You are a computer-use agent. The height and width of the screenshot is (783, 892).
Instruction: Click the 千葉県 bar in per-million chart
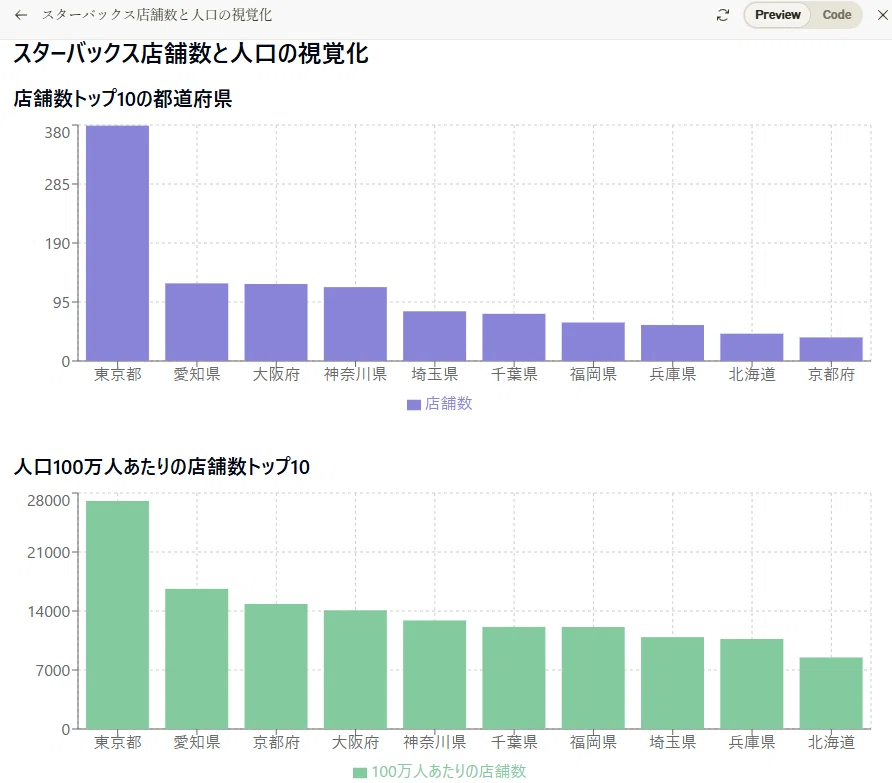point(514,678)
